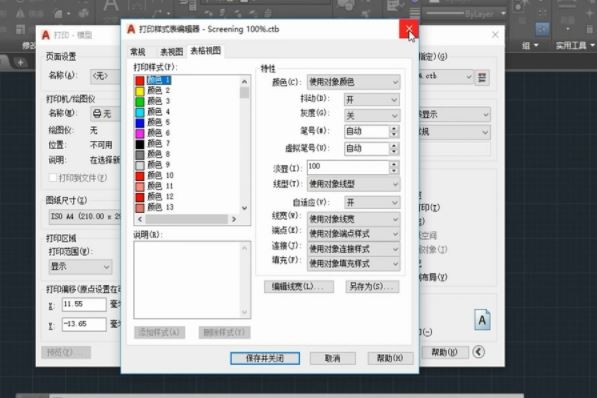The image size is (597, 398).
Task: Switch to the 表视图 tab
Action: tap(171, 52)
